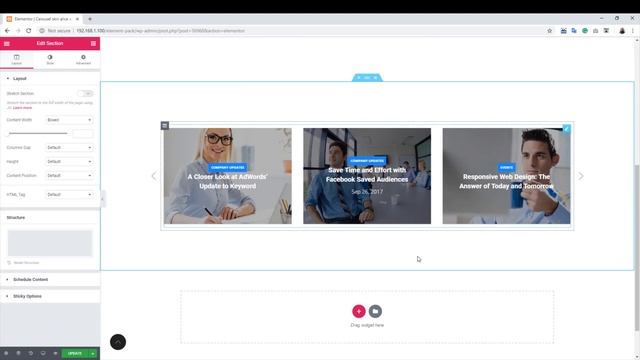This screenshot has width=640, height=360.
Task: Open the translate browser extension icon
Action: pos(574,31)
